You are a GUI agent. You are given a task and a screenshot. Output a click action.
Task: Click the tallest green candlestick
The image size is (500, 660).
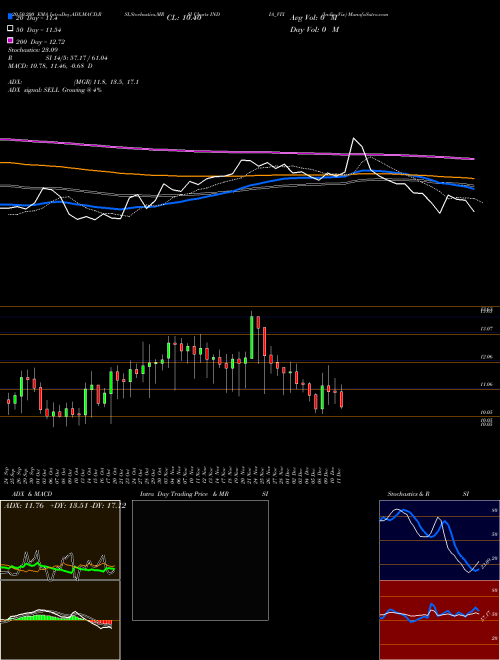point(252,338)
